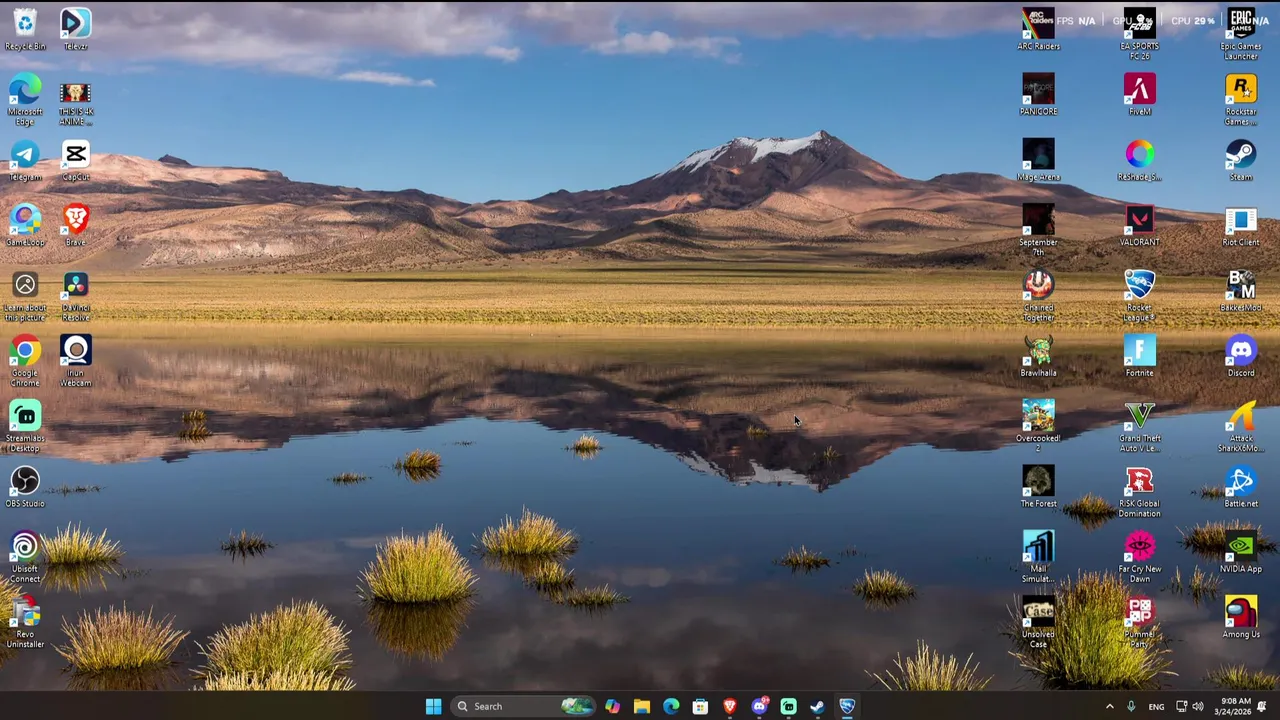Launch Fortnite desktop shortcut
Viewport: 1280px width, 720px height.
click(x=1139, y=356)
